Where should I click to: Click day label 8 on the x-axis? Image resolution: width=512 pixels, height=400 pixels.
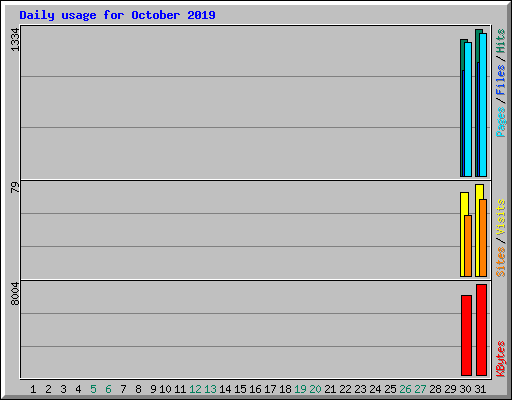138,389
